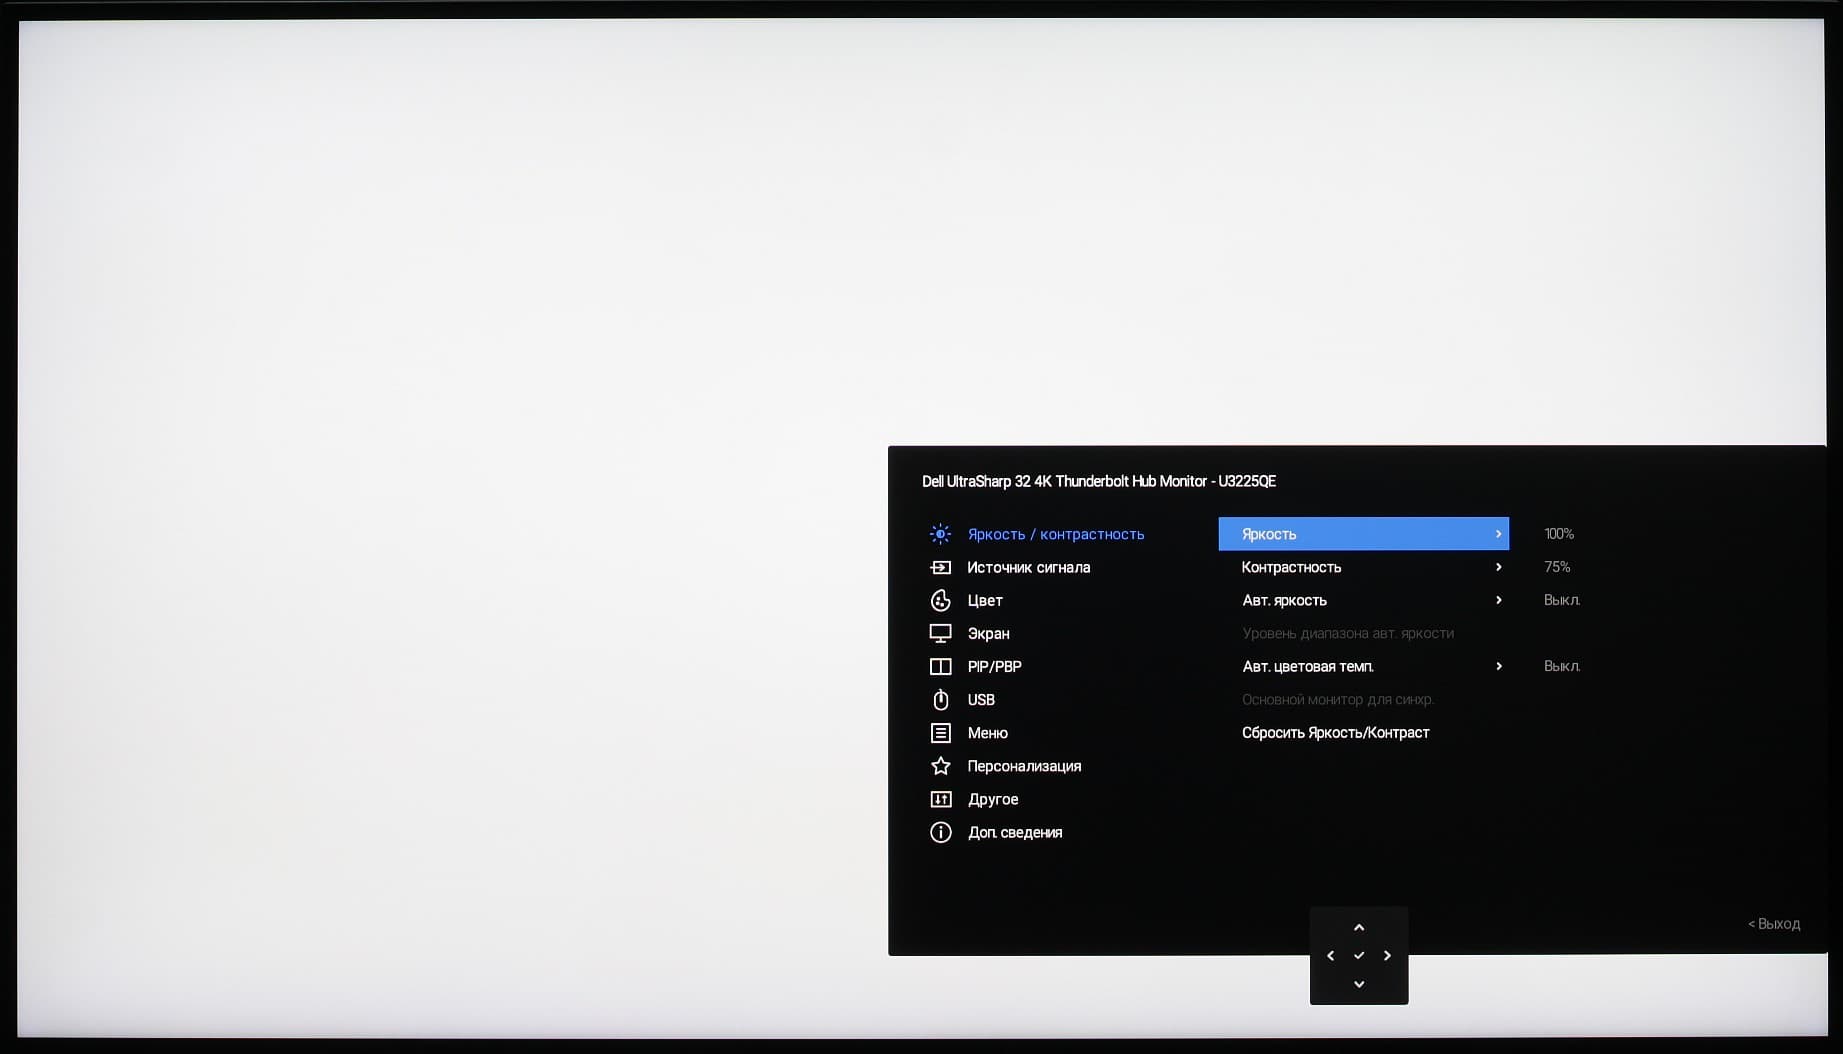The height and width of the screenshot is (1054, 1843).
Task: Select the highlighted Яркость option
Action: click(x=1363, y=534)
